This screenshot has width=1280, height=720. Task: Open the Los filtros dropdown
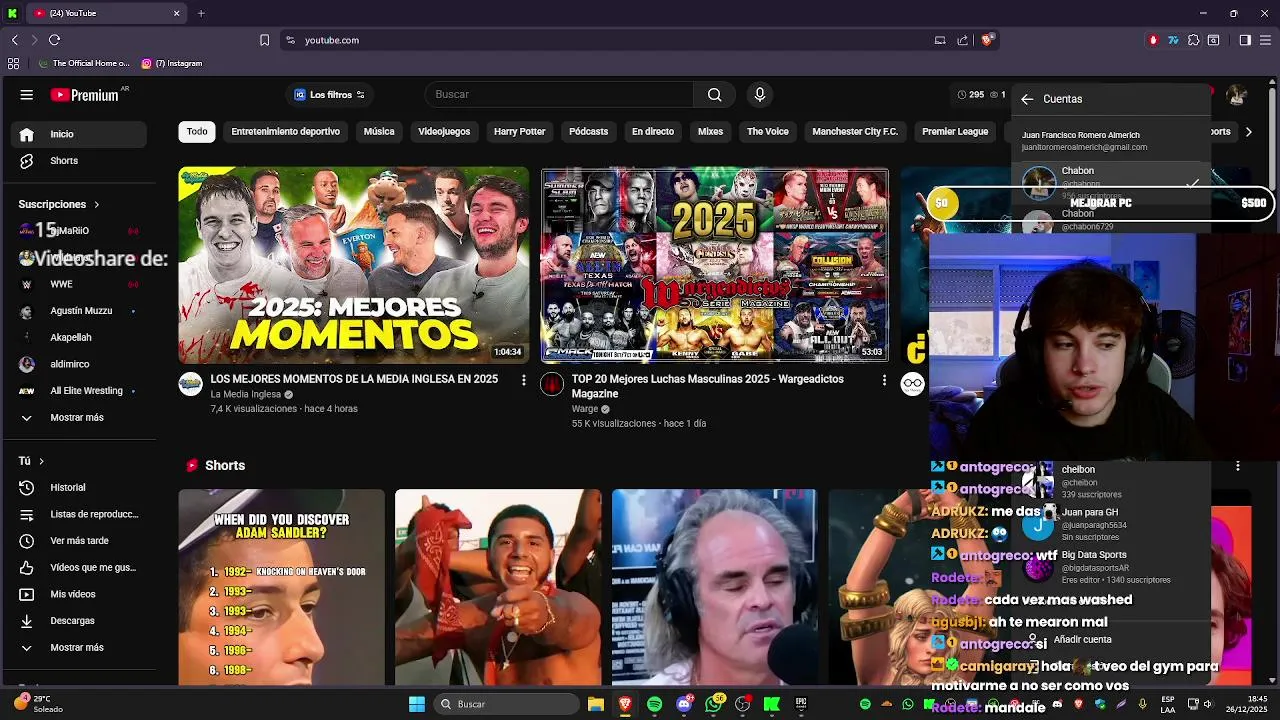click(x=330, y=95)
